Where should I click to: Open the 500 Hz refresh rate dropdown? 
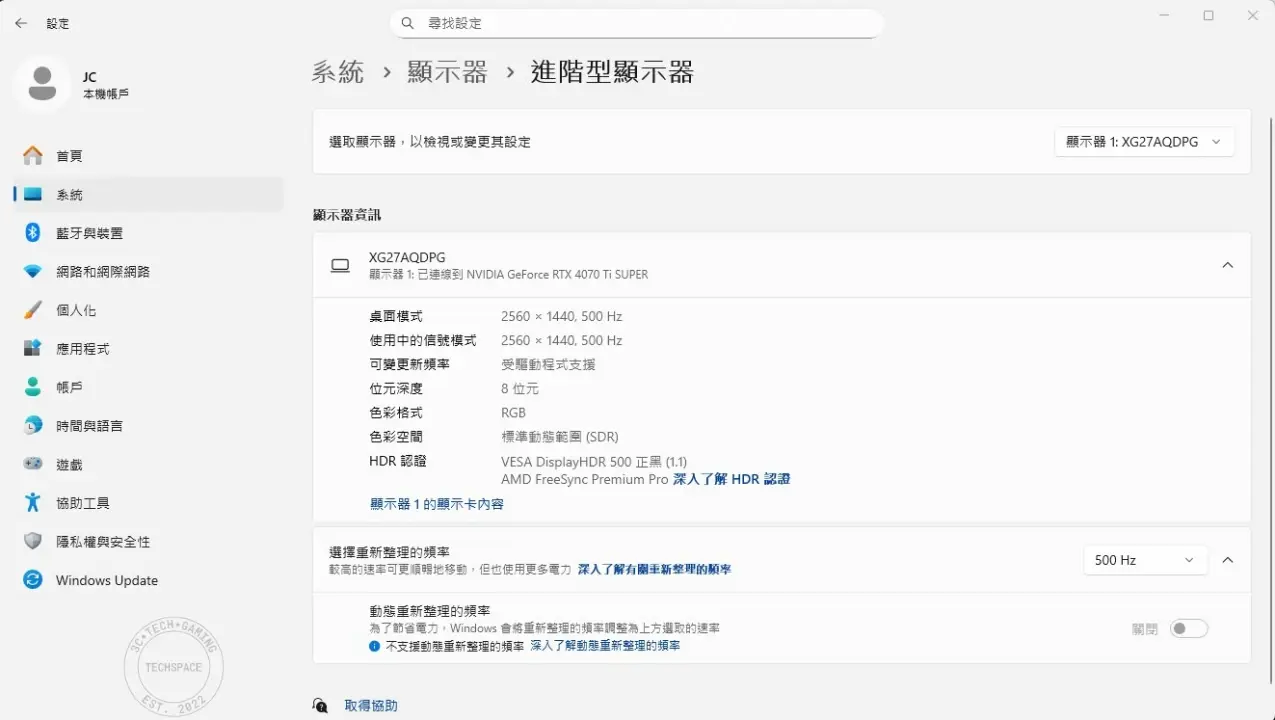point(1145,560)
